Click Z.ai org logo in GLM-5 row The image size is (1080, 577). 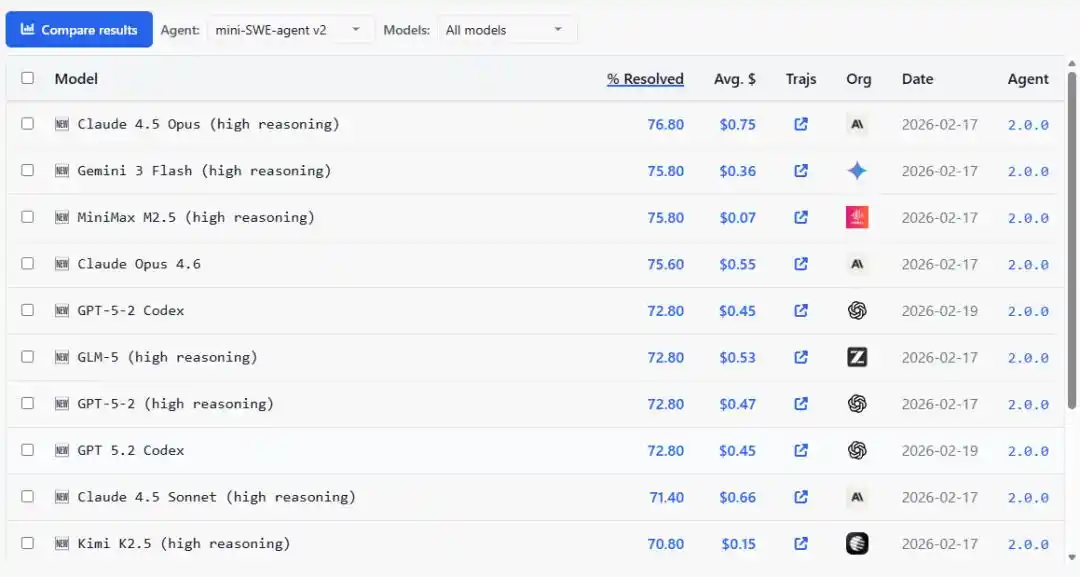[x=857, y=357]
